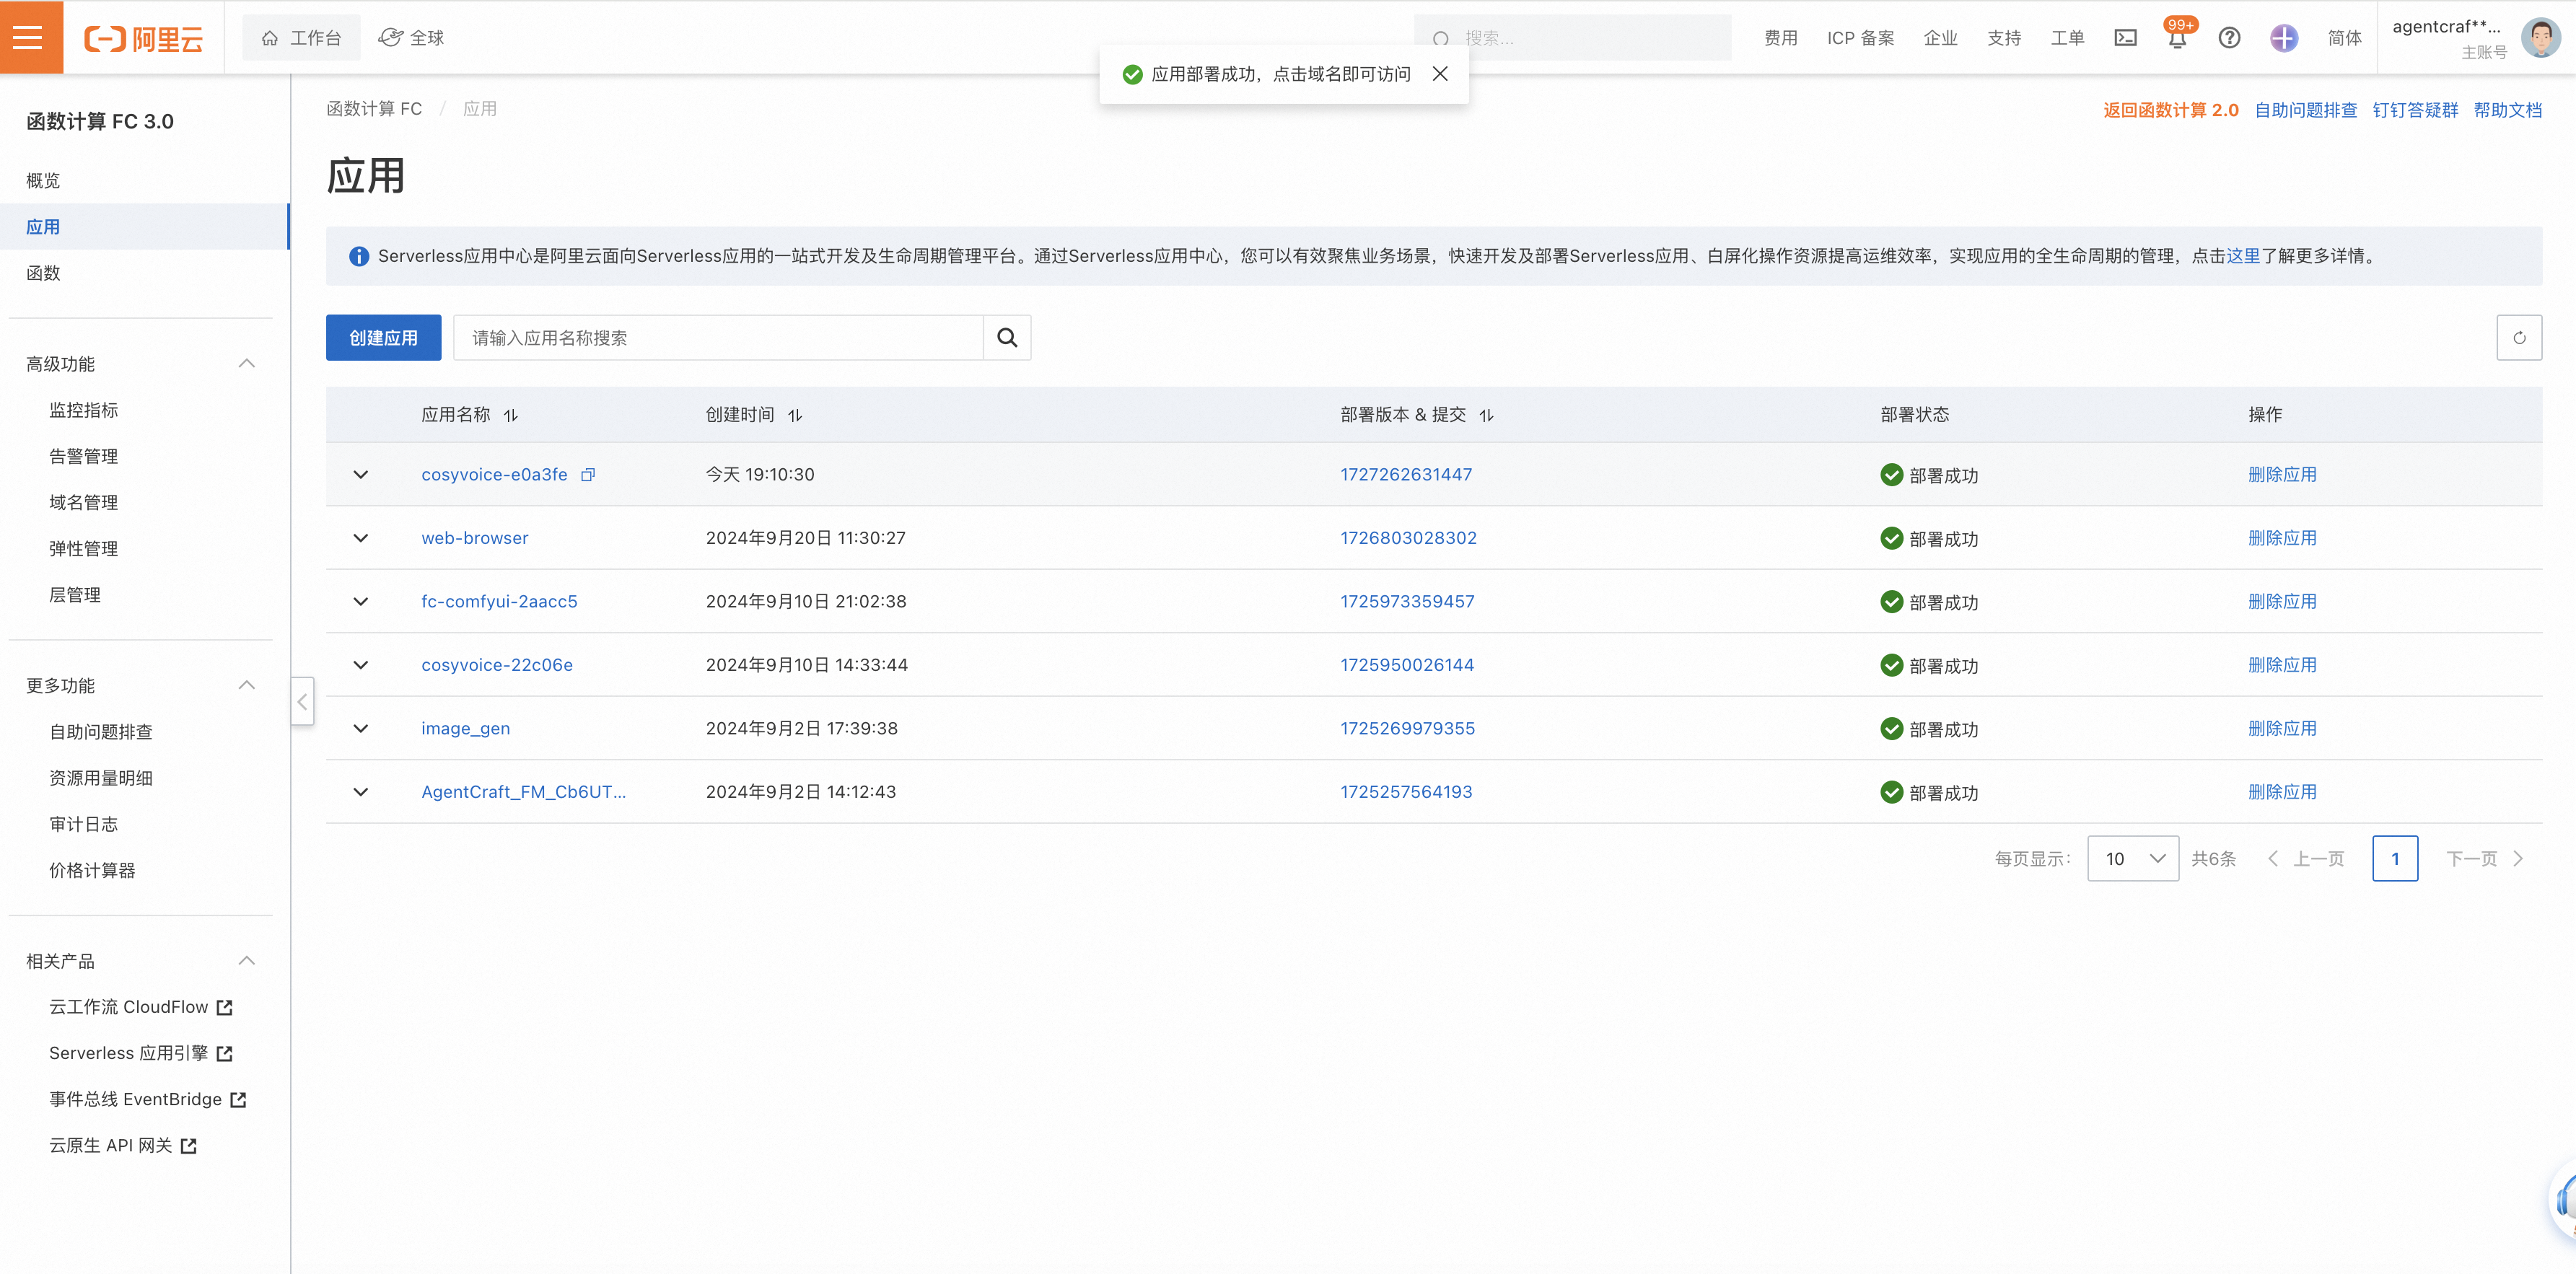Open the help question mark icon
The height and width of the screenshot is (1274, 2576).
point(2229,38)
